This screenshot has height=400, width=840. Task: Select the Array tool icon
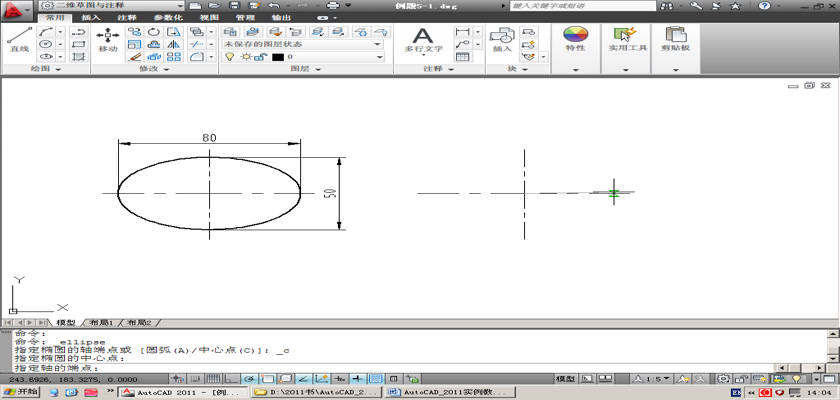click(174, 57)
